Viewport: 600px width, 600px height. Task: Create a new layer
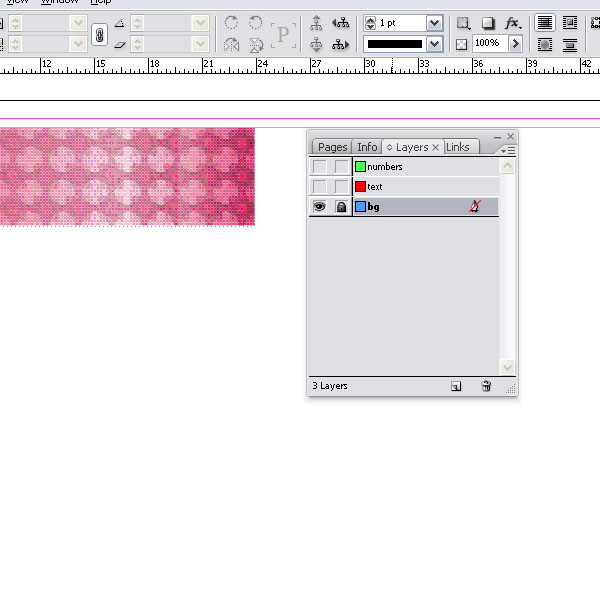point(456,386)
